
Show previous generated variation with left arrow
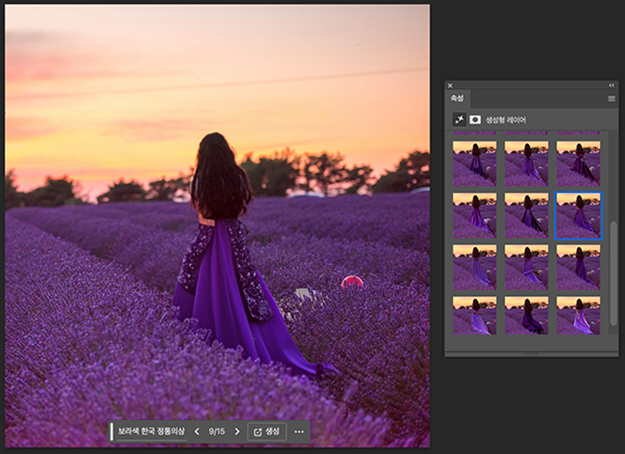tap(196, 432)
